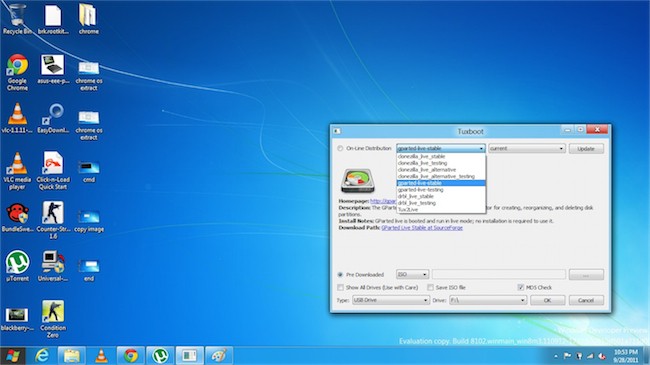Select the BundleSwe monkey desktop icon

coord(17,217)
